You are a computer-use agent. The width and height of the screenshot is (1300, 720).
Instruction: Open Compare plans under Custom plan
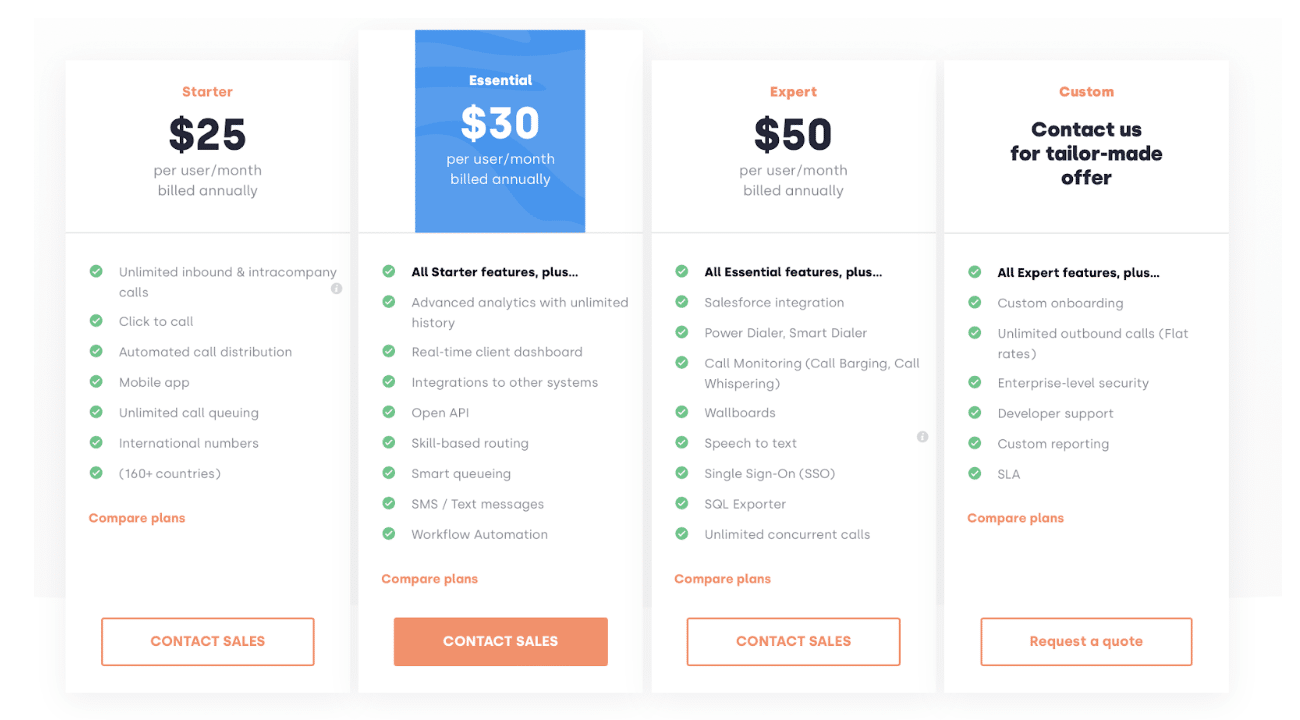(1016, 518)
